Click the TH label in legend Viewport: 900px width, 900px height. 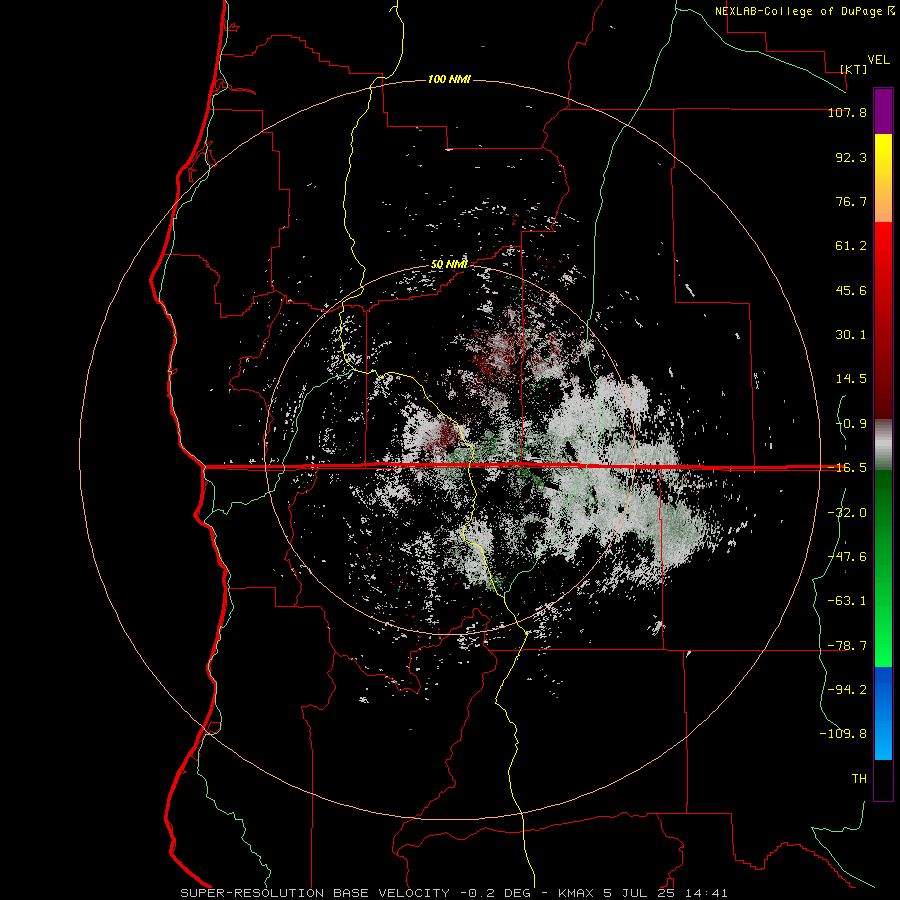pyautogui.click(x=859, y=779)
